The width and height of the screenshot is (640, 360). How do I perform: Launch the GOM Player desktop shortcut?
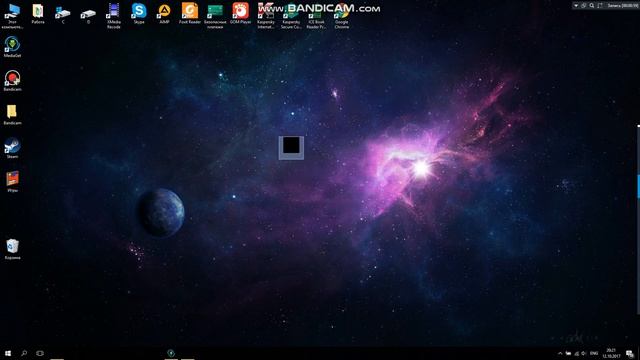click(x=240, y=13)
